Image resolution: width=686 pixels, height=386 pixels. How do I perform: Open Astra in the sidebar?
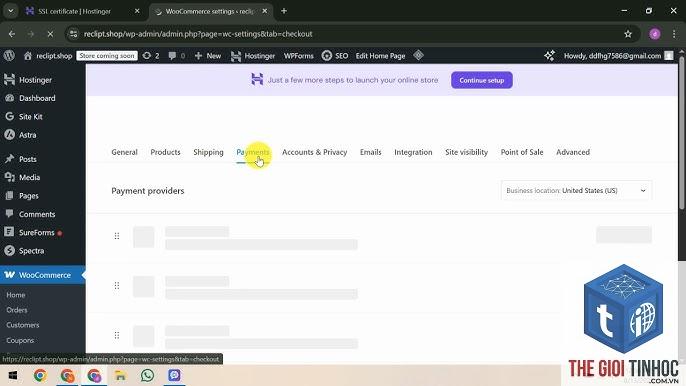[42, 135]
